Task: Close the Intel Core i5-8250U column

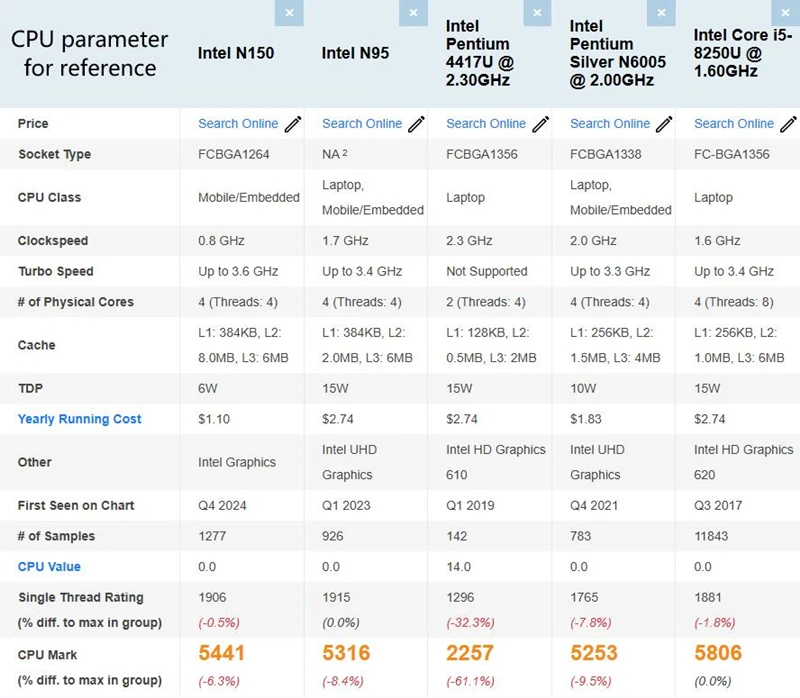Action: point(785,12)
